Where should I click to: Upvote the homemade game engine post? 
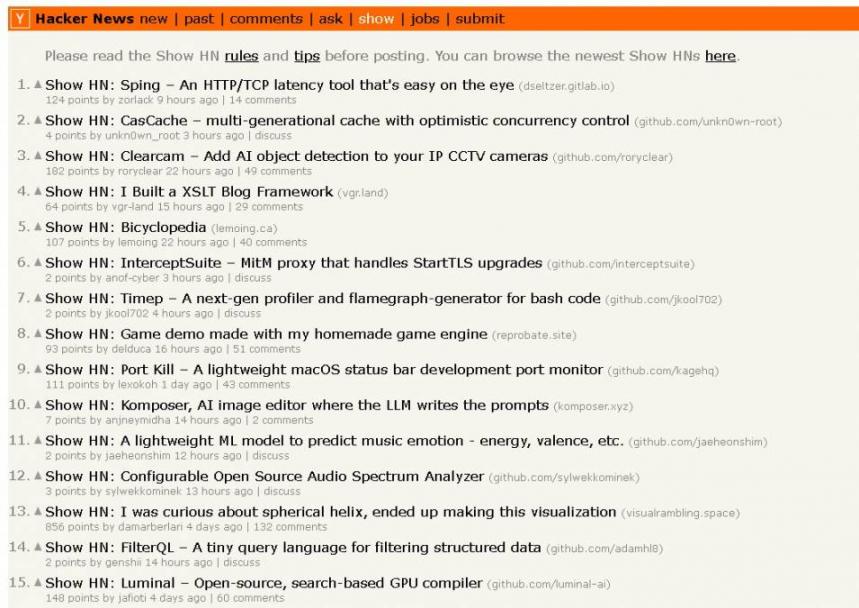click(x=38, y=334)
